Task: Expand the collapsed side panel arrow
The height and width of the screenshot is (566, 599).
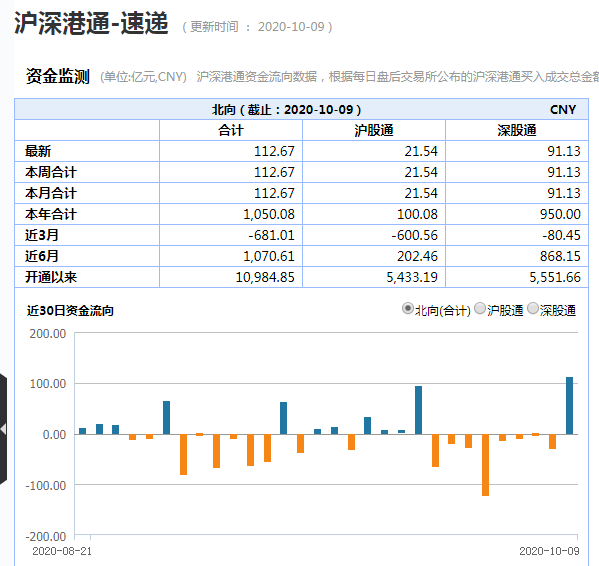Action: pyautogui.click(x=3, y=429)
